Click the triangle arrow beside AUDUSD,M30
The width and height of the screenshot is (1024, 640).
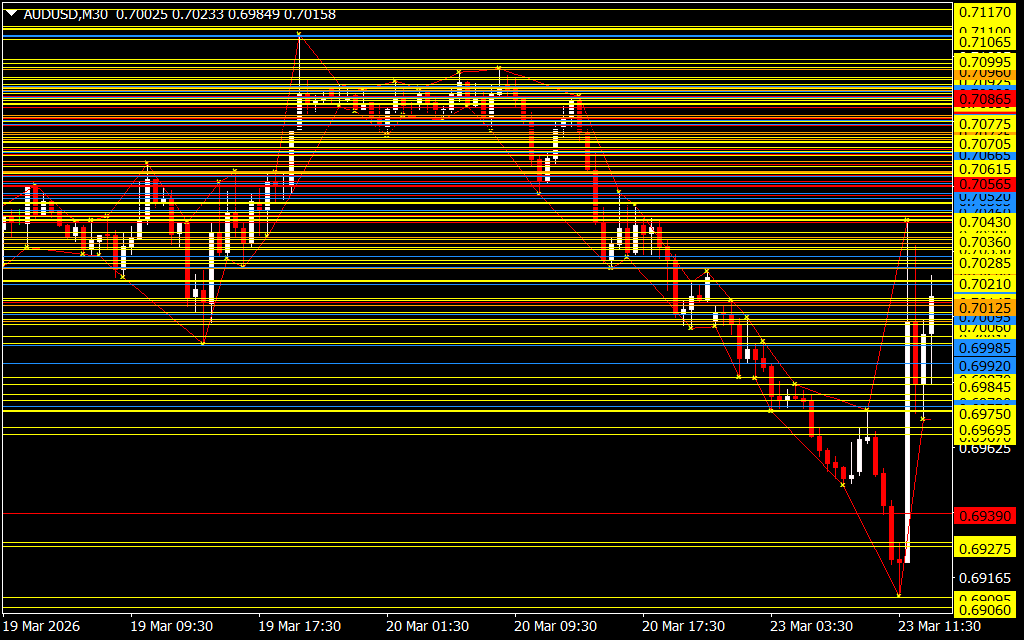click(x=12, y=14)
